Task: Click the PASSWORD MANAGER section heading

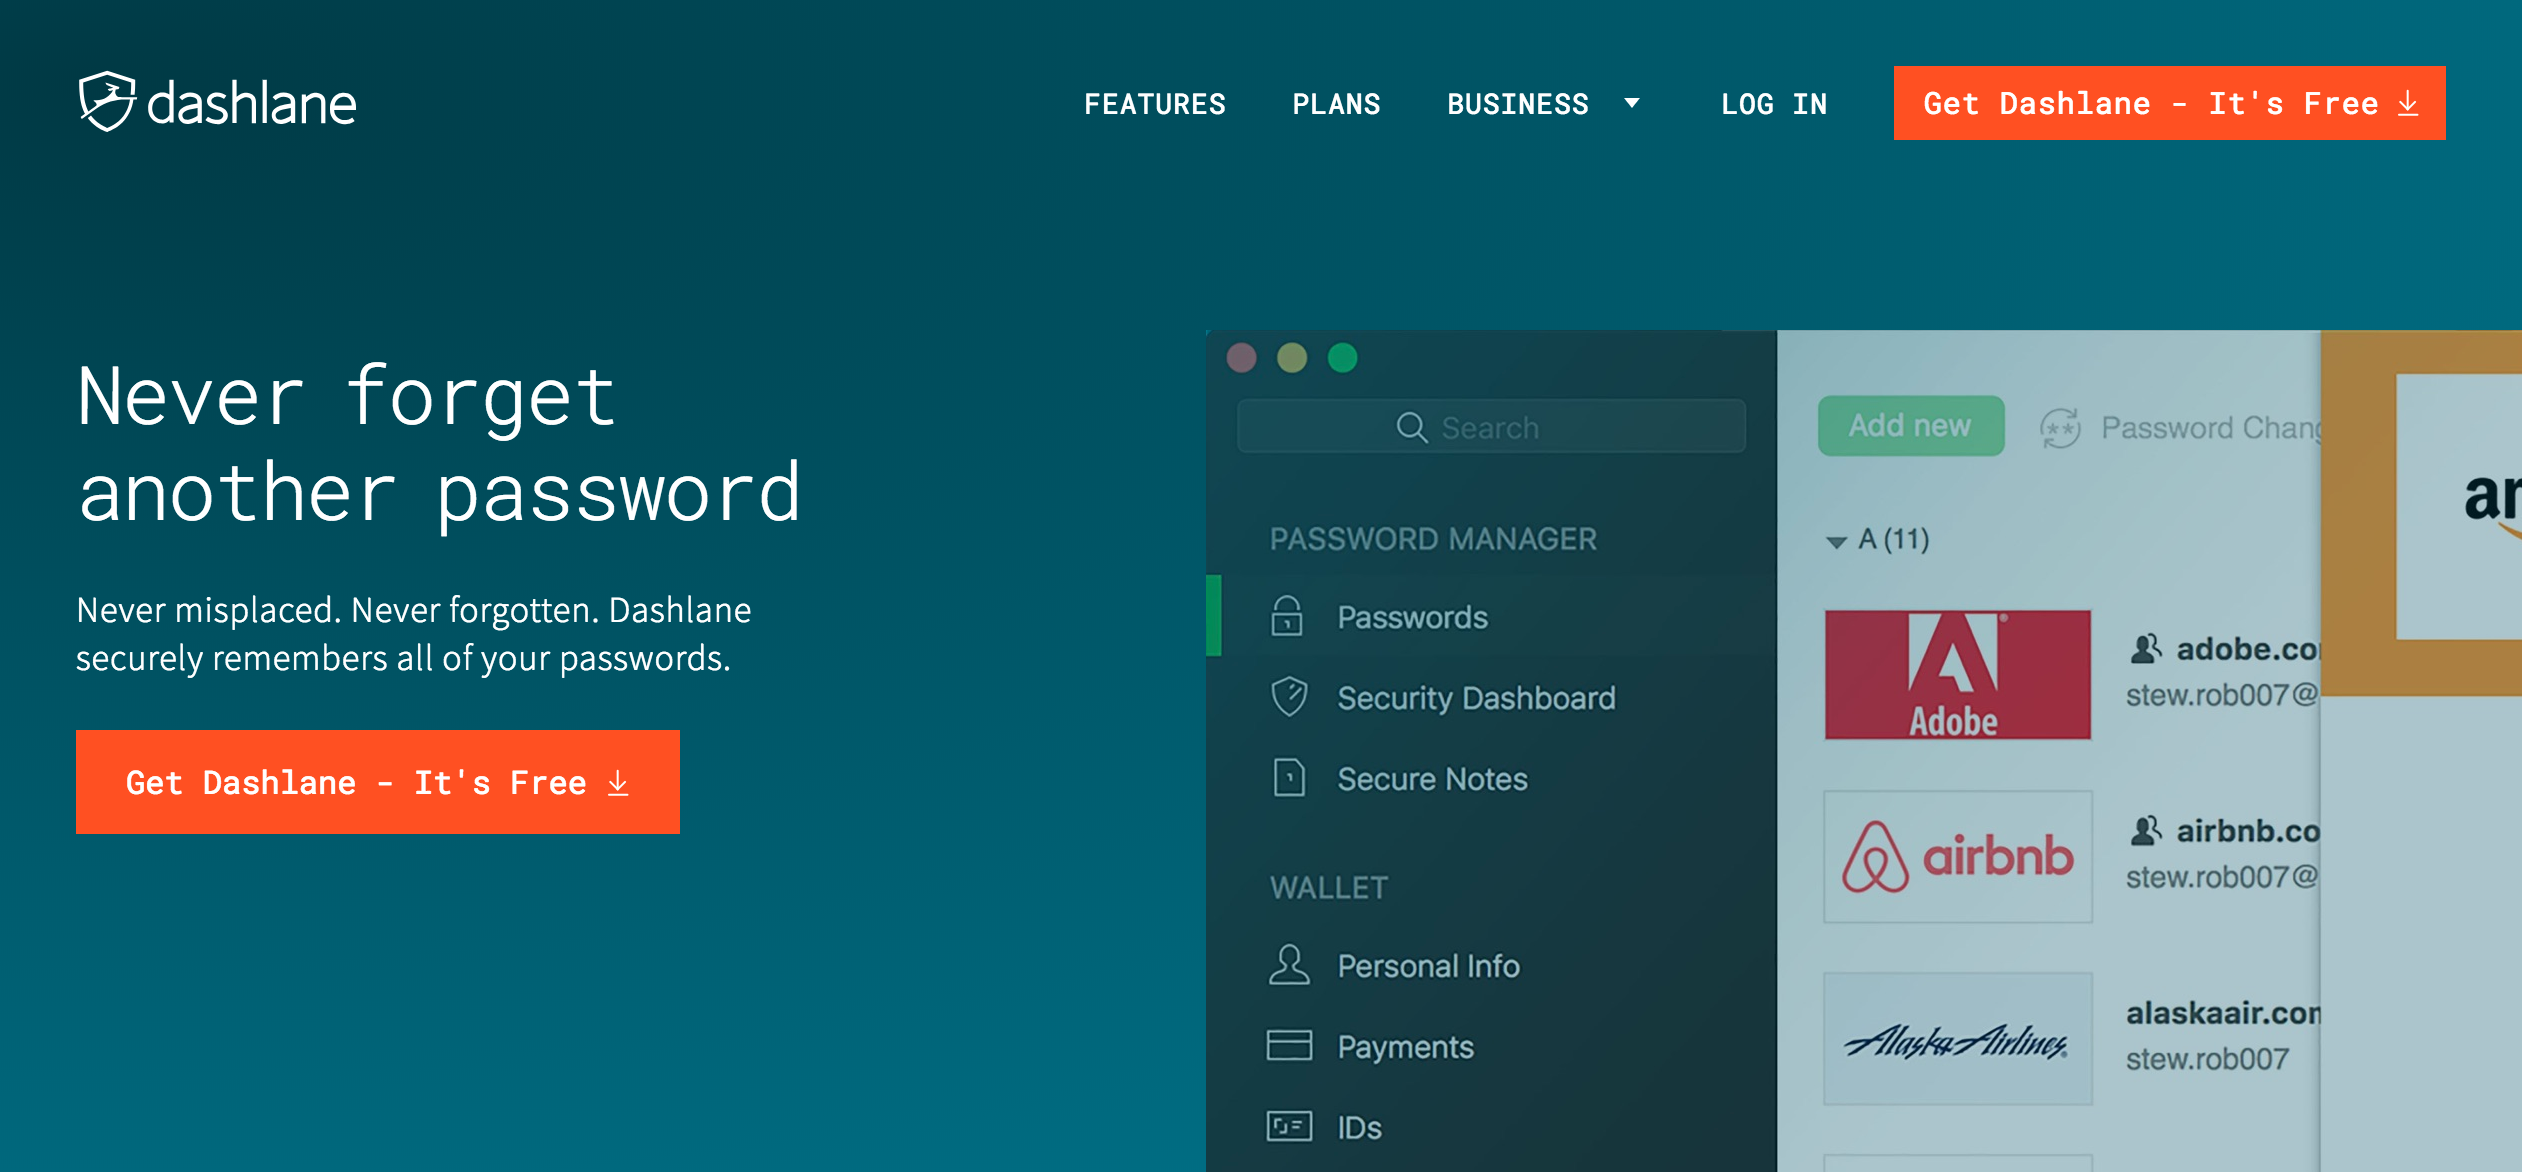Action: coord(1433,539)
